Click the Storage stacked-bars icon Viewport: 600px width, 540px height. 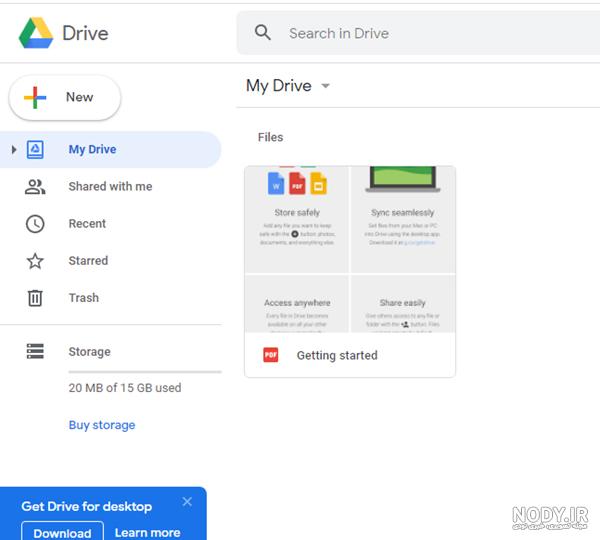(35, 351)
